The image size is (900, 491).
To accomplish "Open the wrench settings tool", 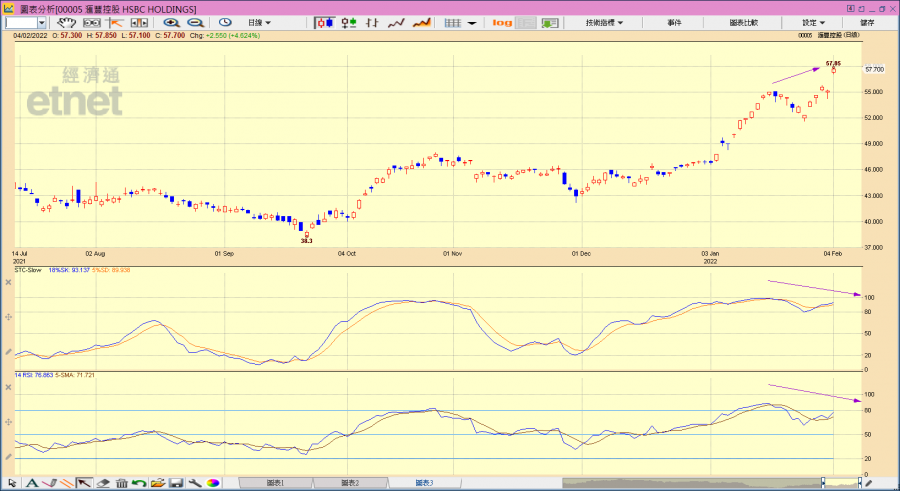I will point(194,483).
